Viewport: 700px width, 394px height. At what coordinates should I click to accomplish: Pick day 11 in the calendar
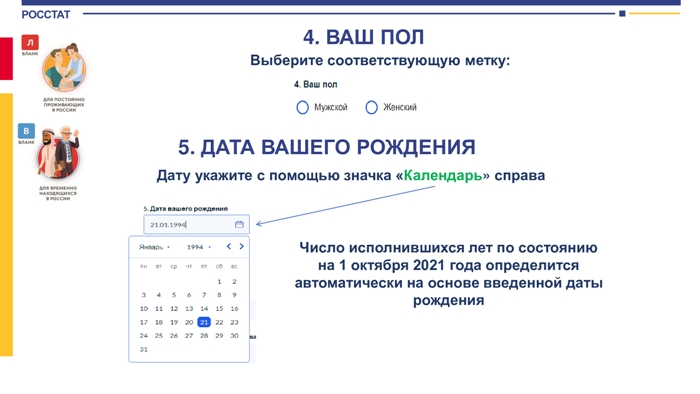(x=158, y=309)
